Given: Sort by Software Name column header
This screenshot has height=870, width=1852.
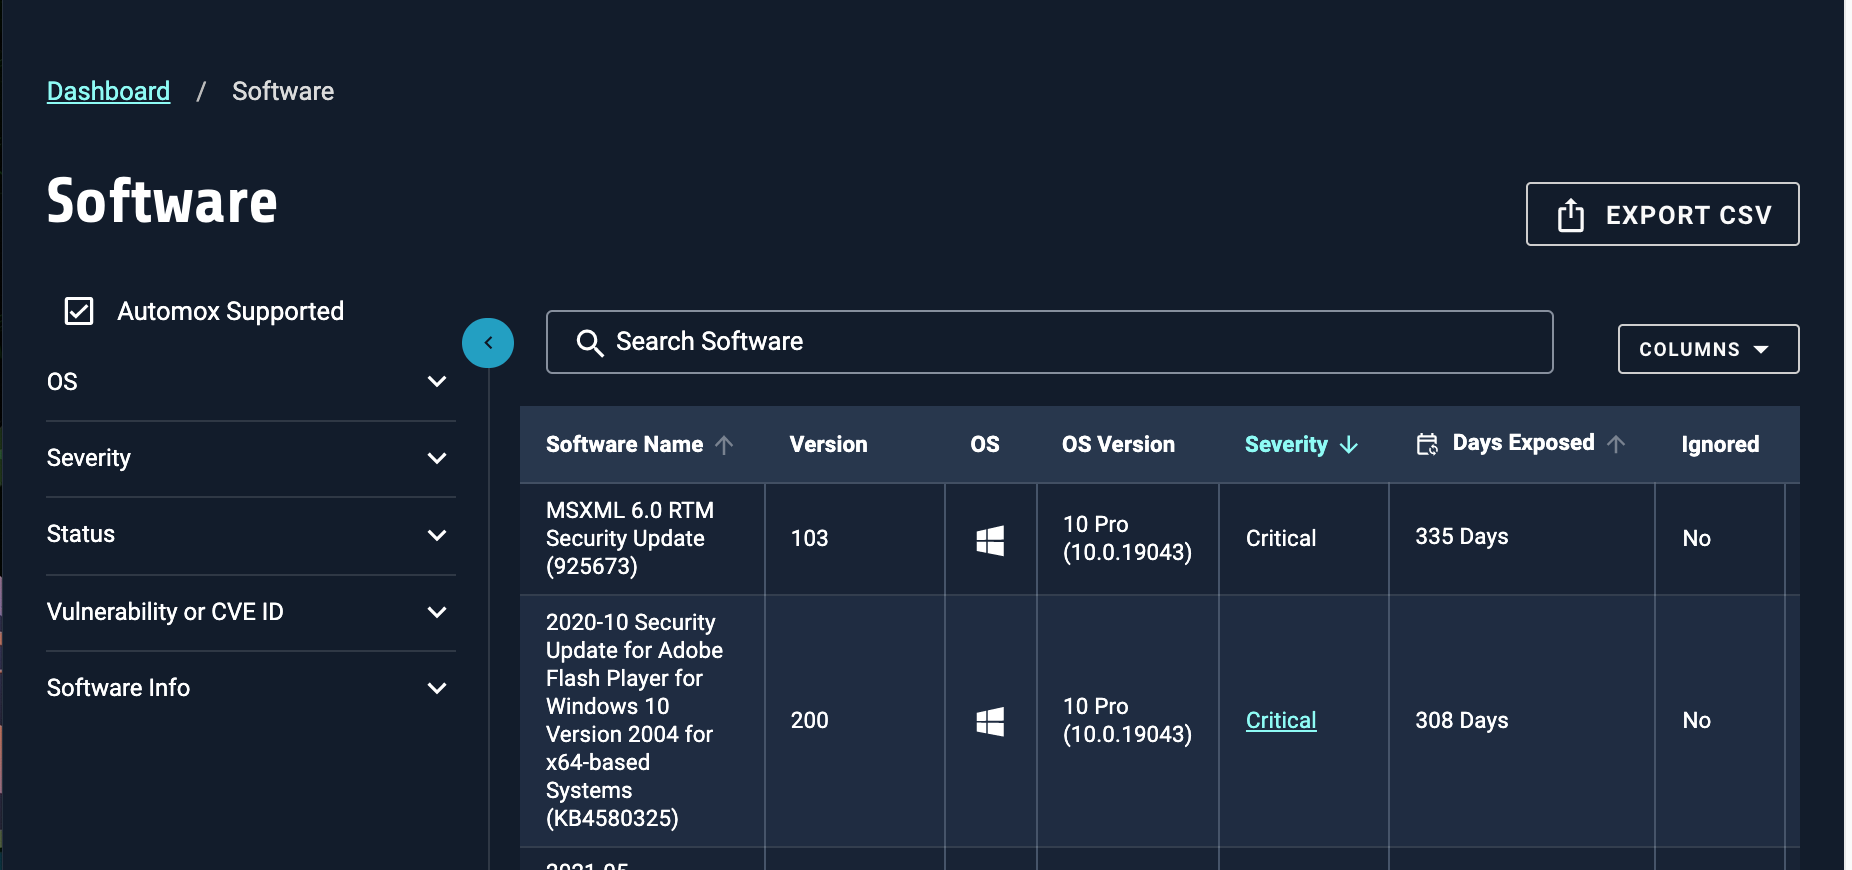Looking at the screenshot, I should (624, 444).
